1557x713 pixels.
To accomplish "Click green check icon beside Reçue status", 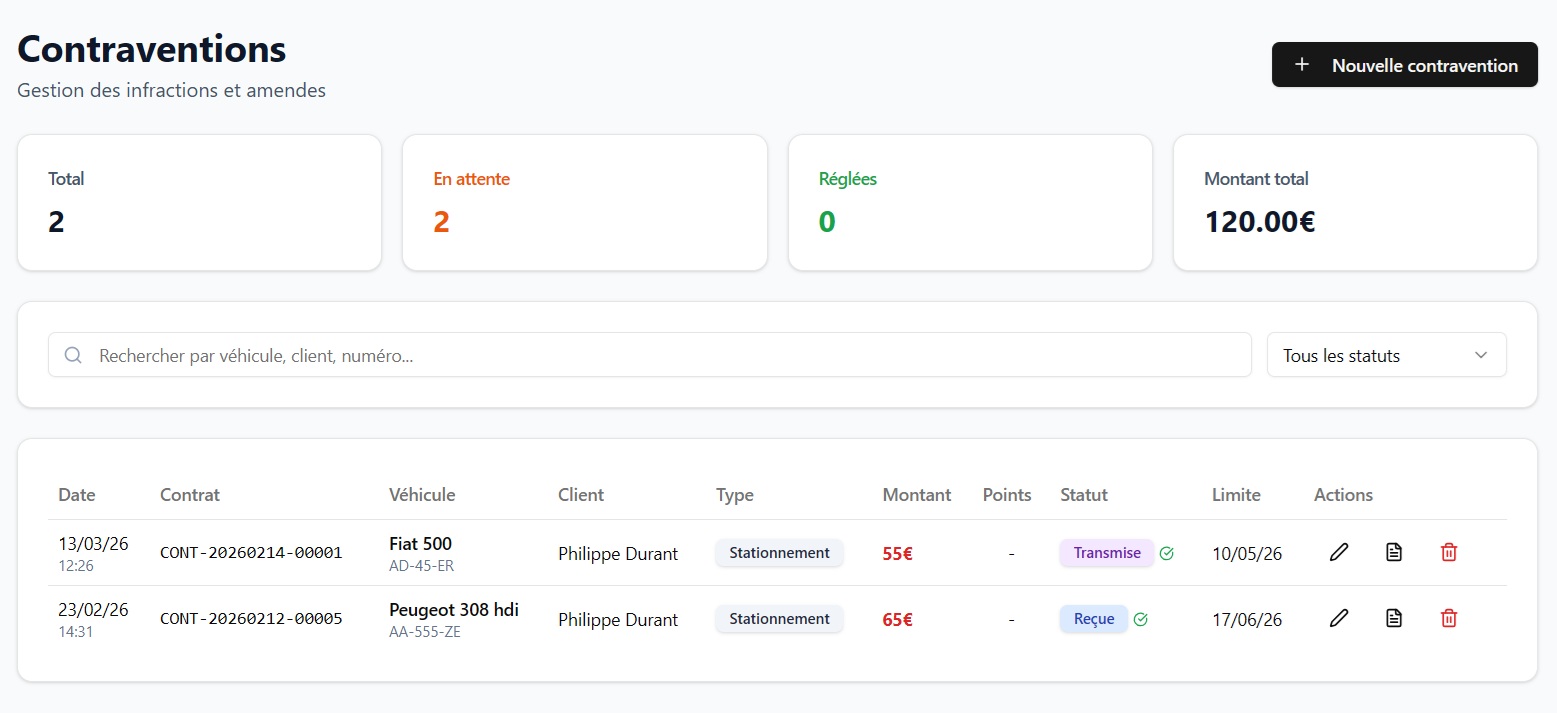I will click(1141, 619).
